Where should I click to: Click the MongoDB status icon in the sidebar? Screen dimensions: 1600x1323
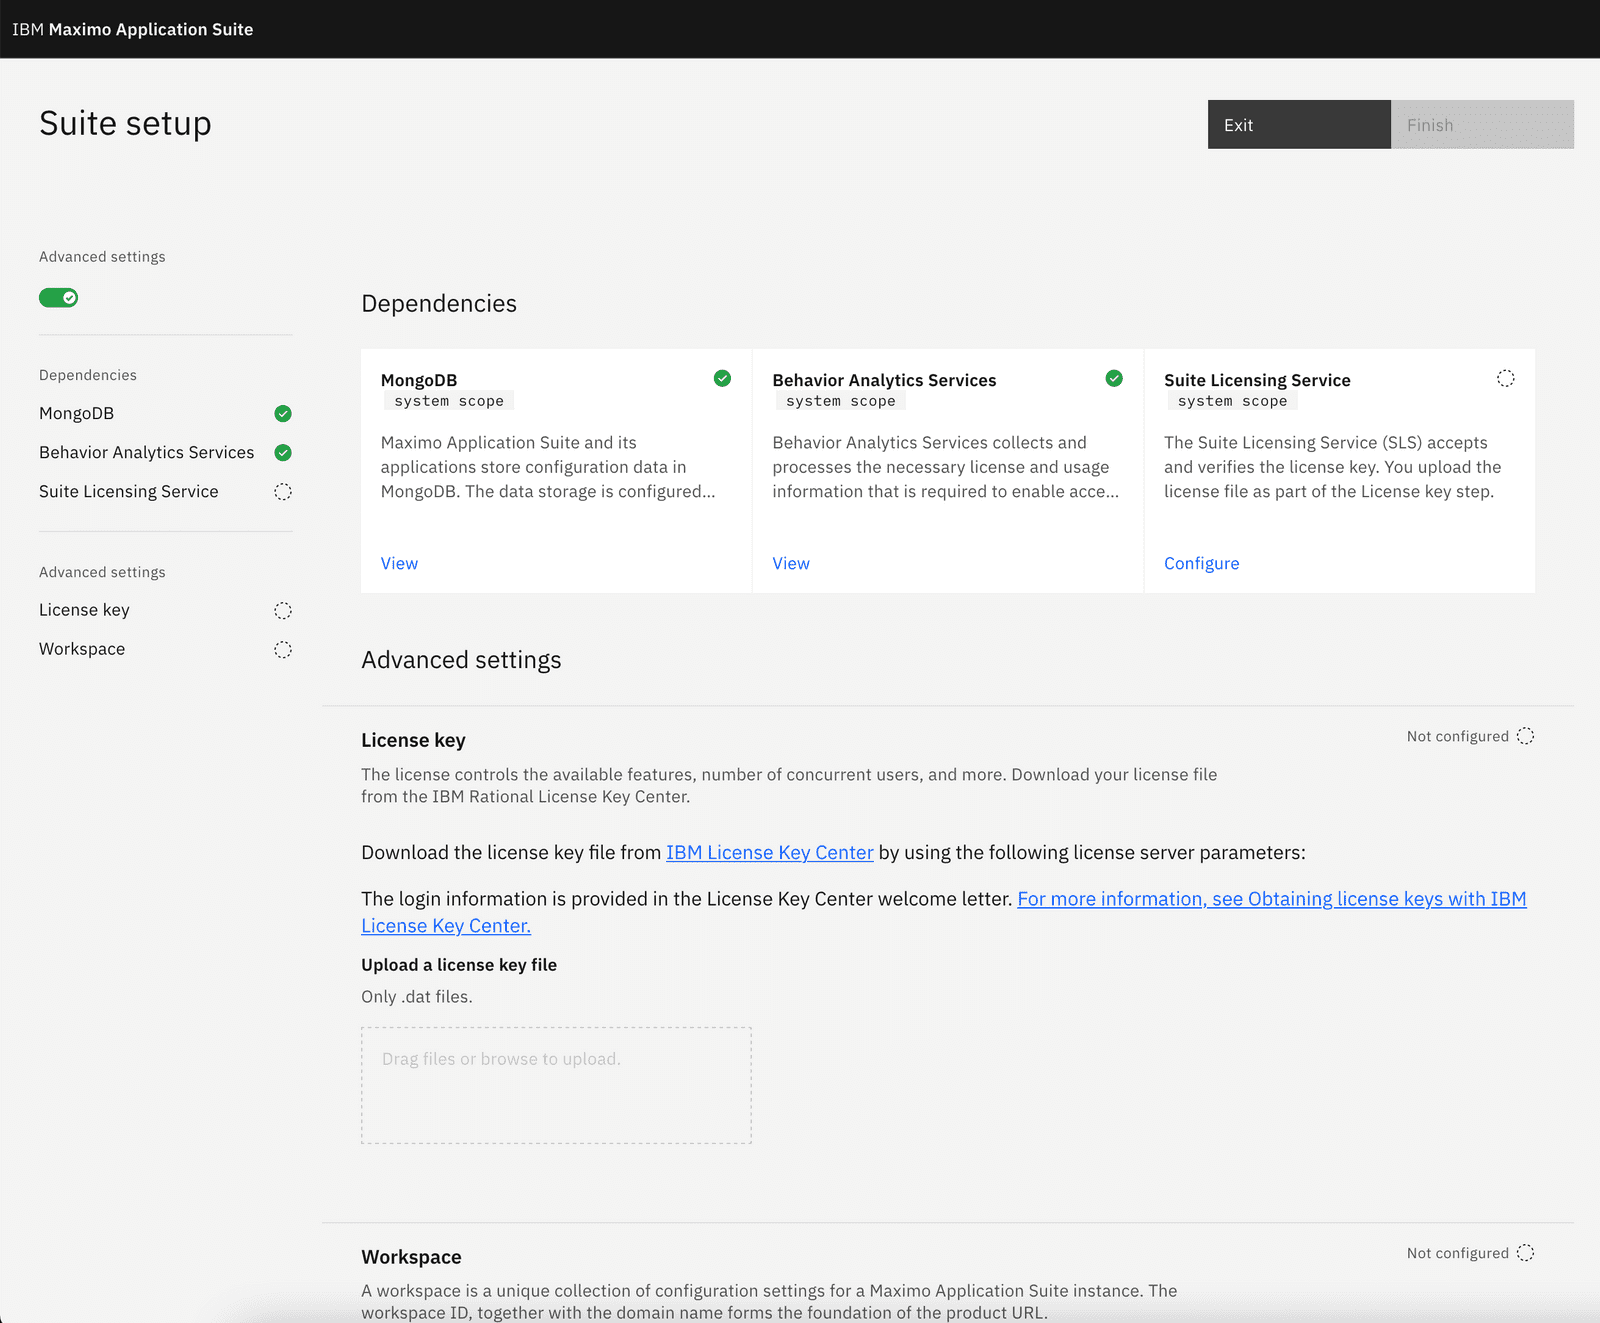coord(283,413)
